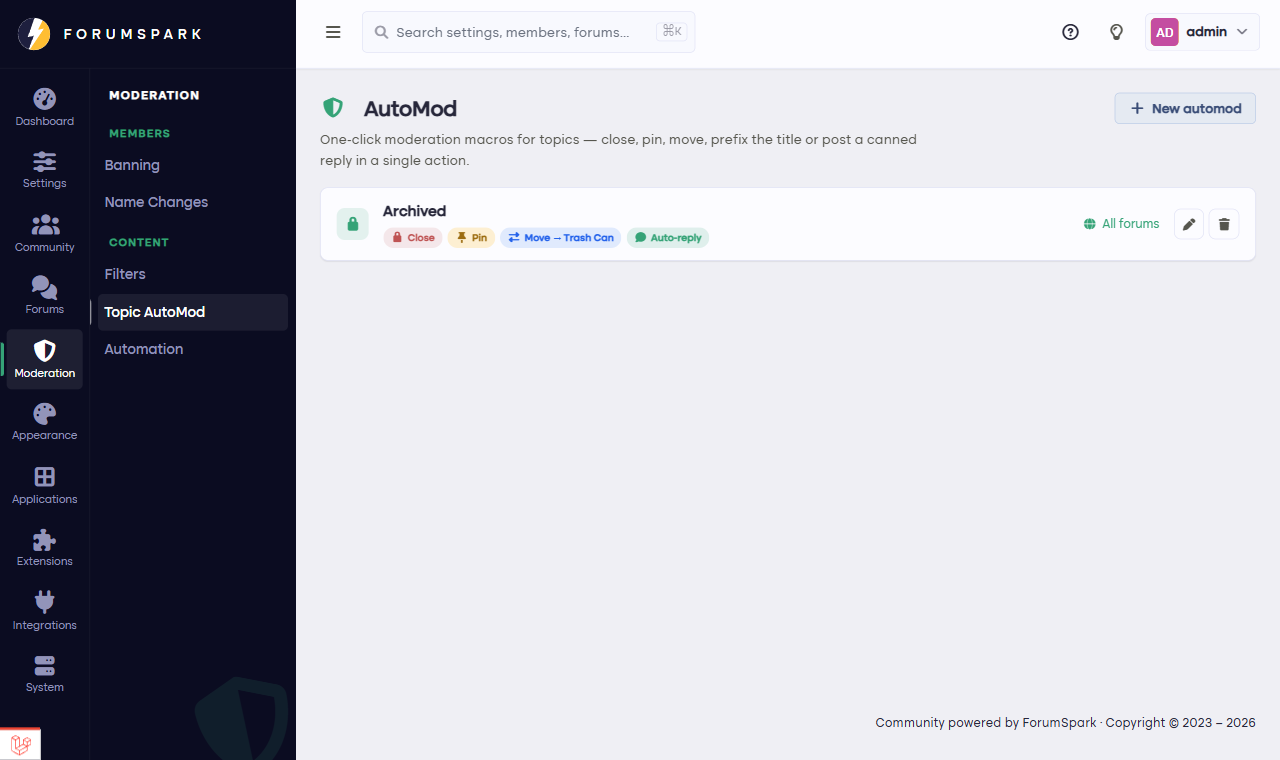The height and width of the screenshot is (760, 1280).
Task: Click the AutoMod heading shield icon
Action: tap(333, 108)
